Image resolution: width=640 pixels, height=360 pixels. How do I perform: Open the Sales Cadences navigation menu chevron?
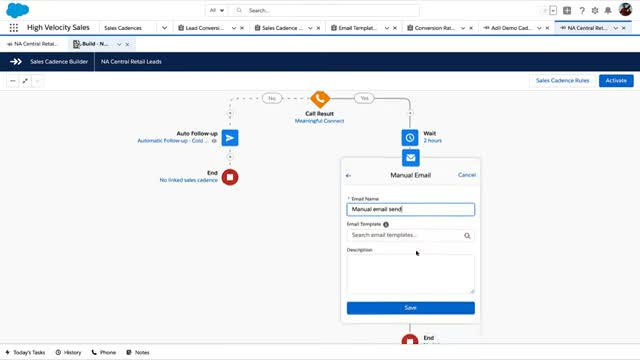tap(164, 28)
